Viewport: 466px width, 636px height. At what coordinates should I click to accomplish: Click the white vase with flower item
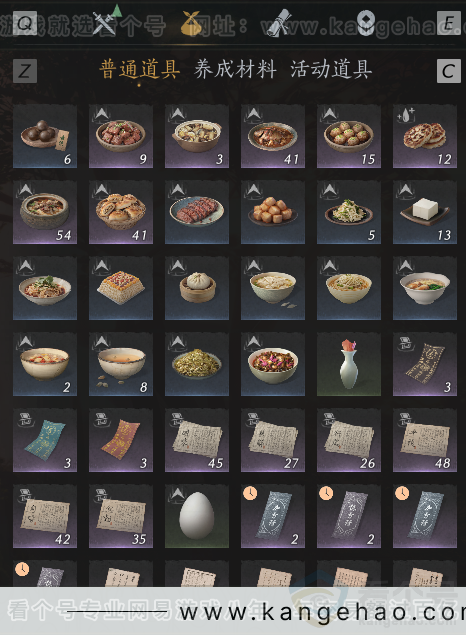tap(349, 364)
